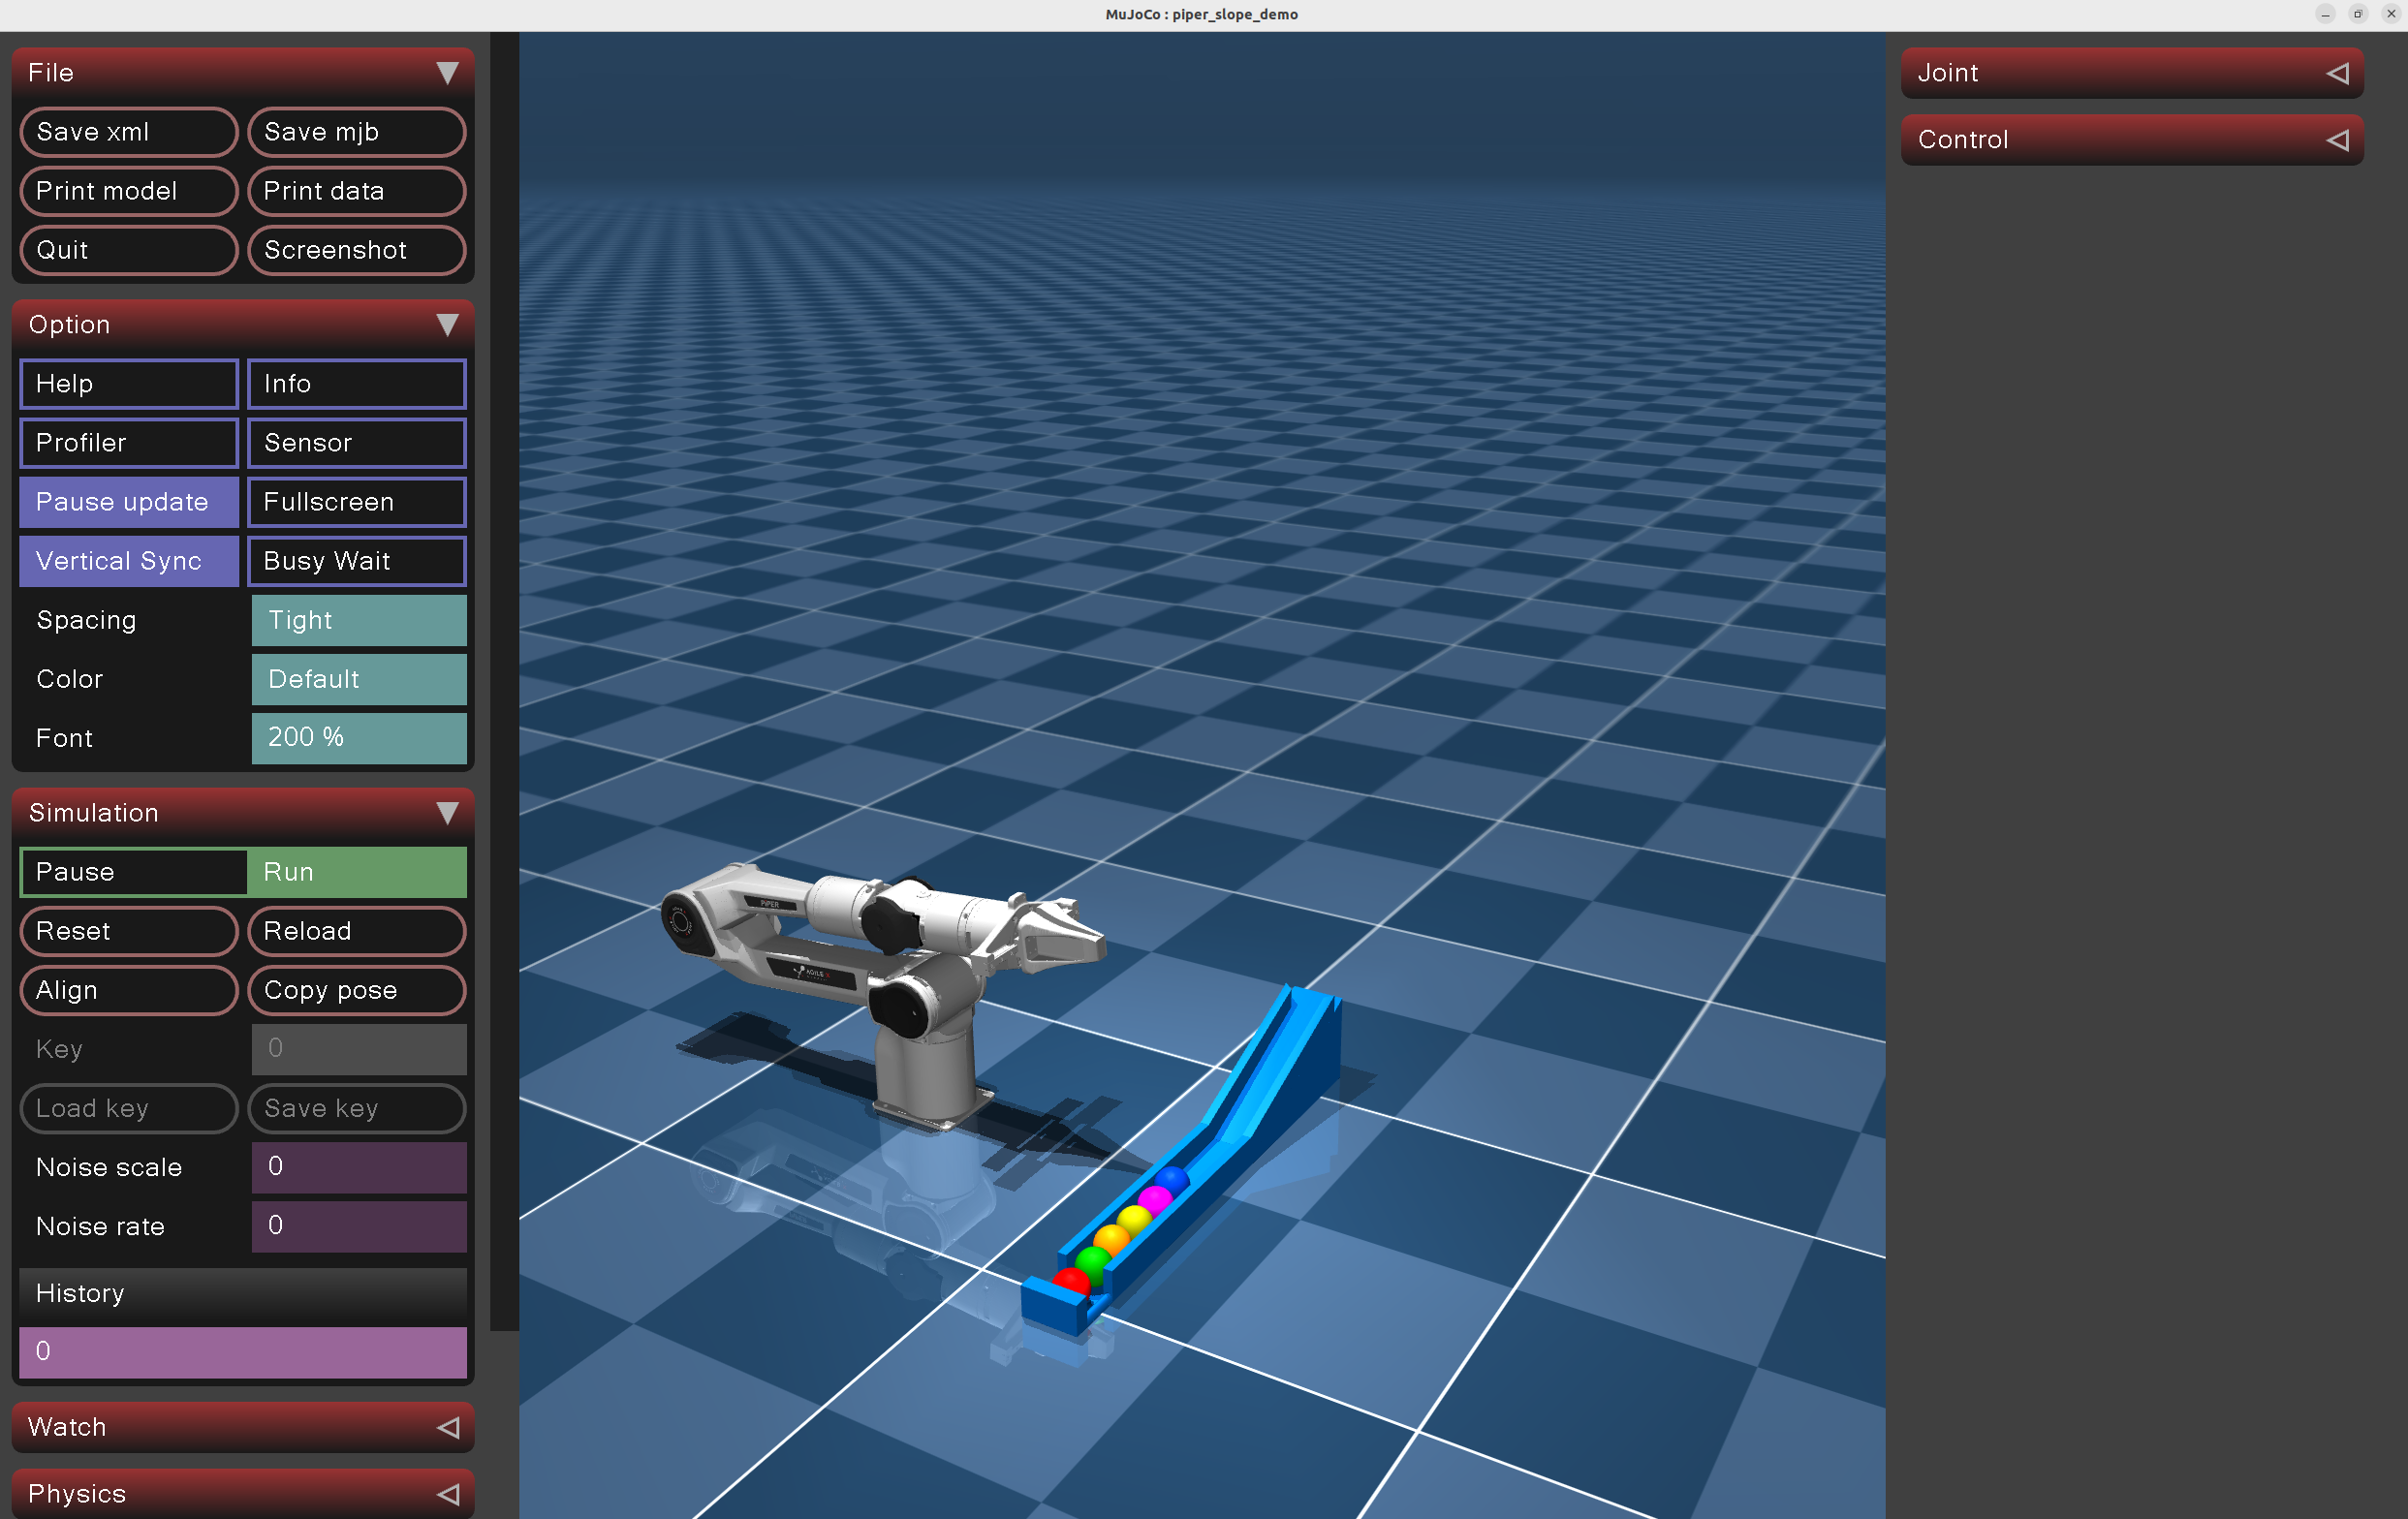Screen dimensions: 2408x1519
Task: Click the File section header
Action: (x=243, y=73)
